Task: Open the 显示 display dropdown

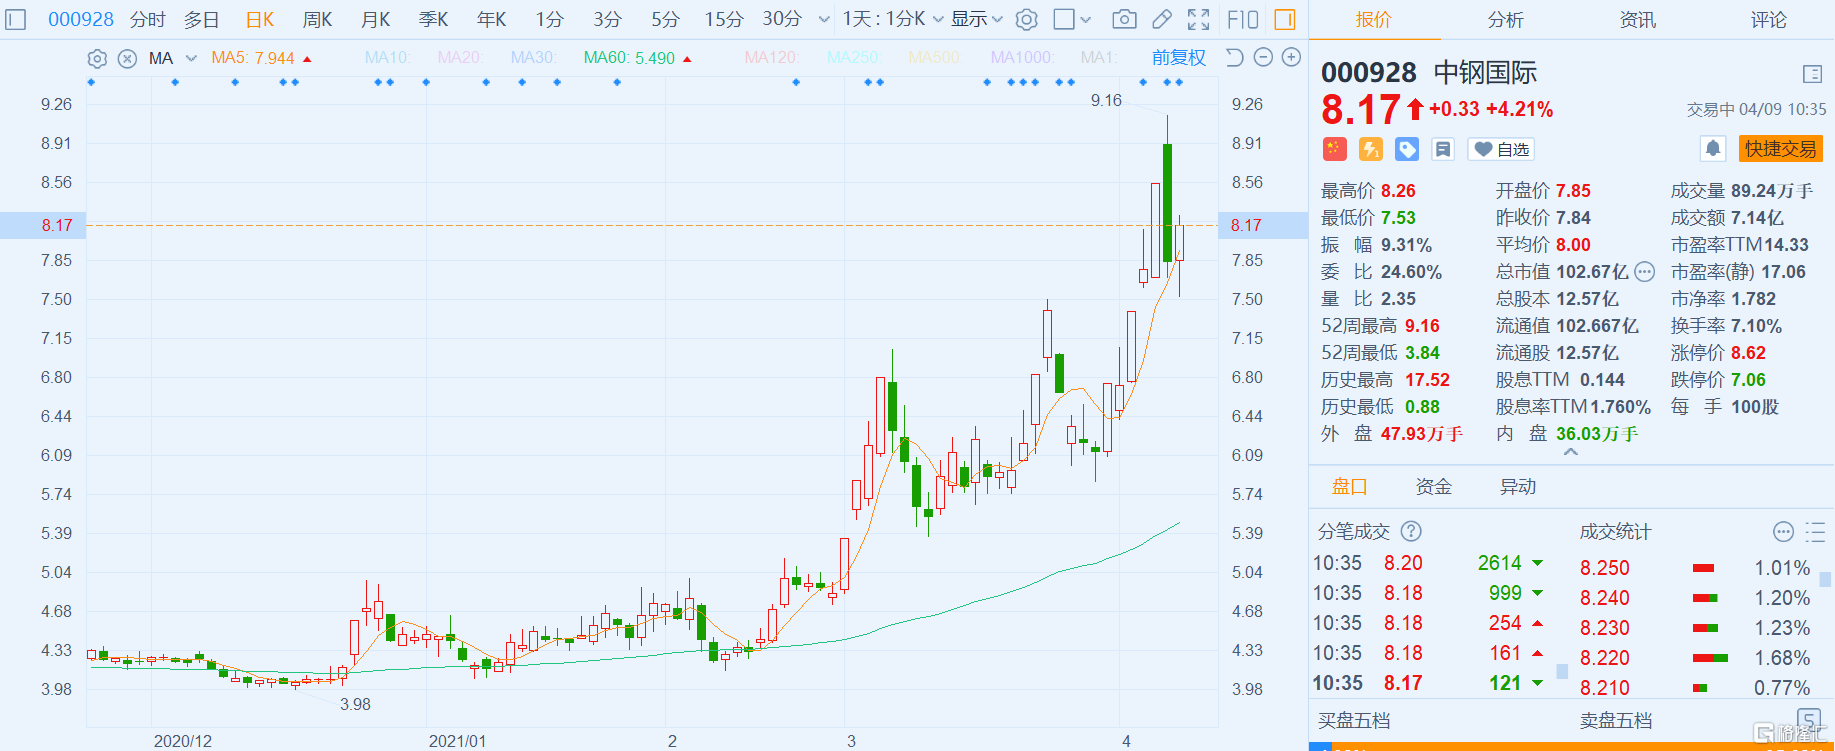Action: (x=976, y=19)
